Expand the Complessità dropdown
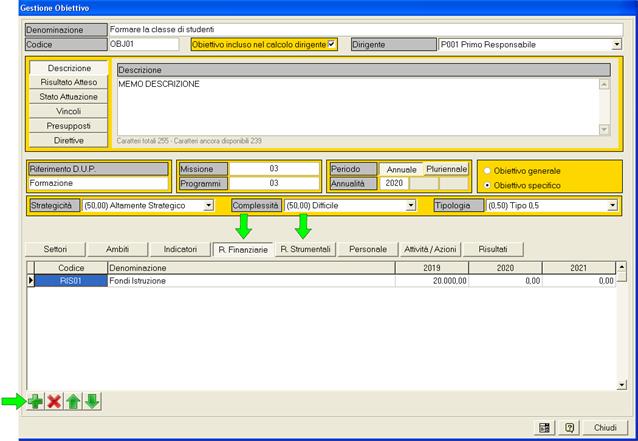The width and height of the screenshot is (638, 441). (410, 205)
